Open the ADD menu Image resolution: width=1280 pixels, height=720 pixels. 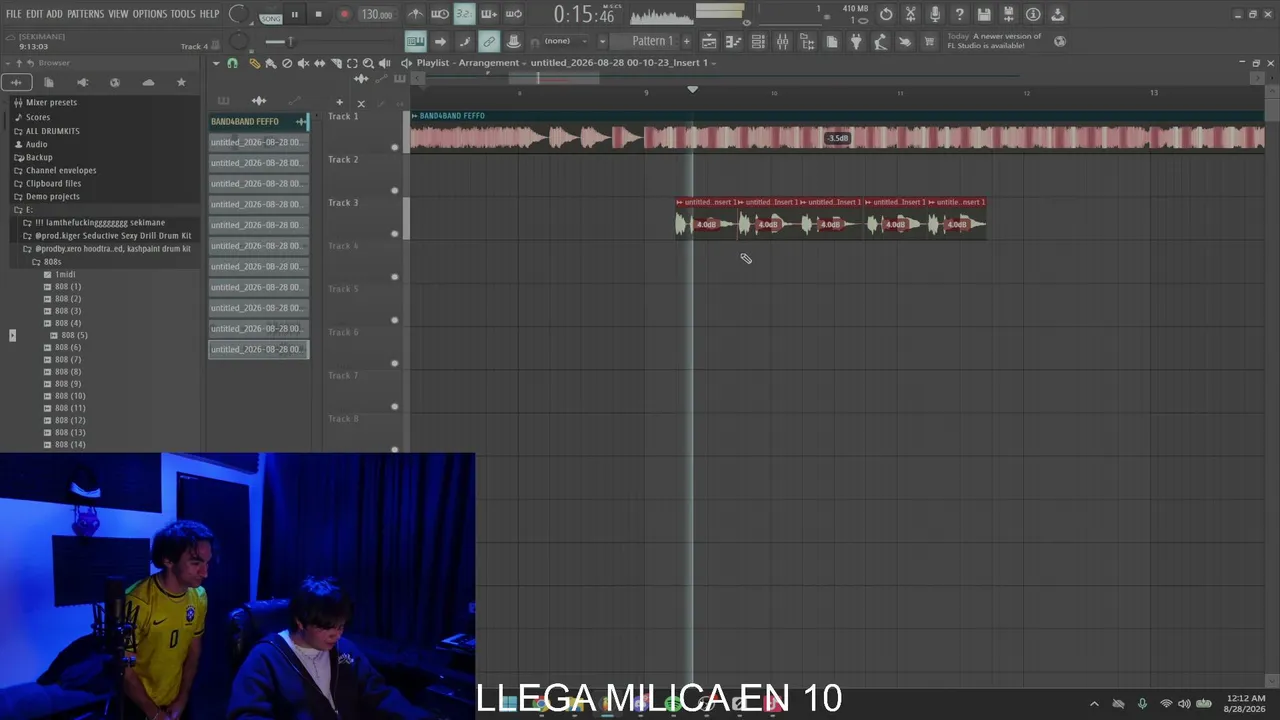coord(54,14)
